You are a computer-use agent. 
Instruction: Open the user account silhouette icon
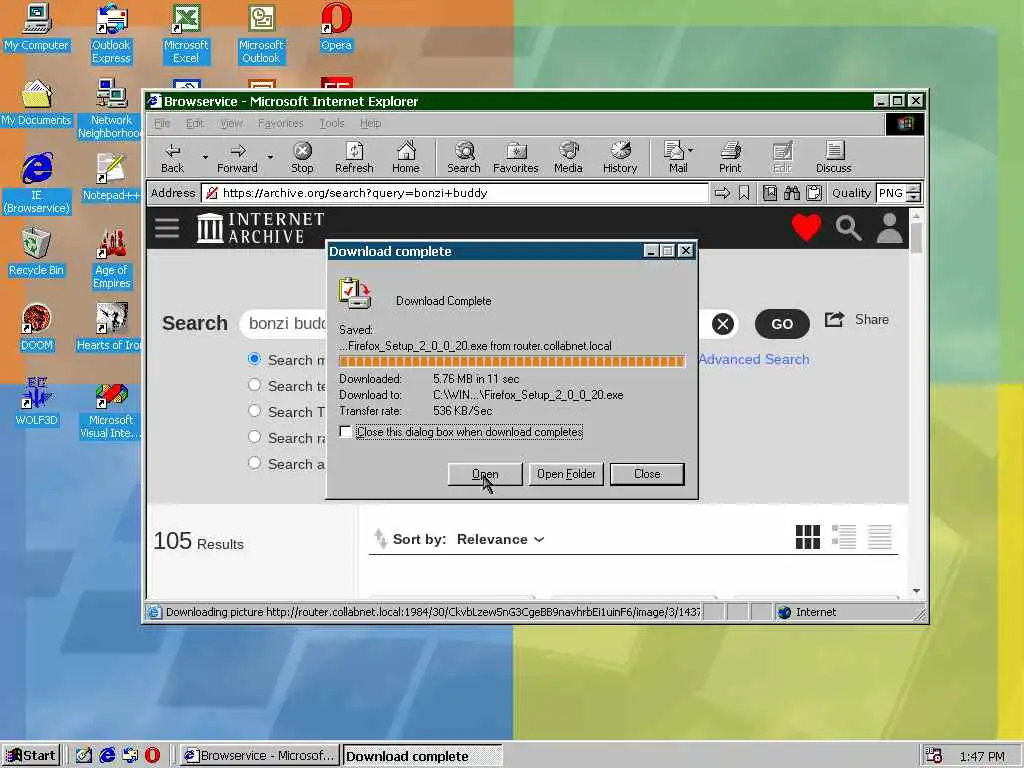click(x=889, y=228)
